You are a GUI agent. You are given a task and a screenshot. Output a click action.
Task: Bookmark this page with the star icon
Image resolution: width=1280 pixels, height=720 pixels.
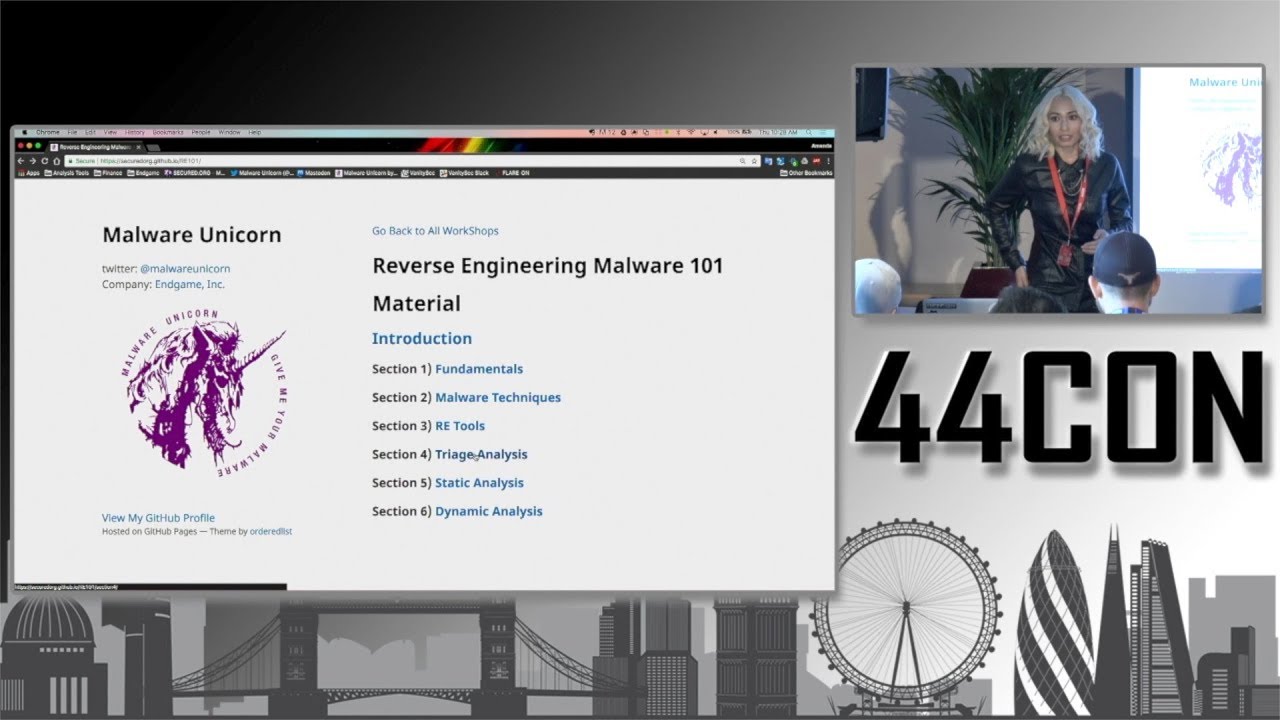point(755,161)
